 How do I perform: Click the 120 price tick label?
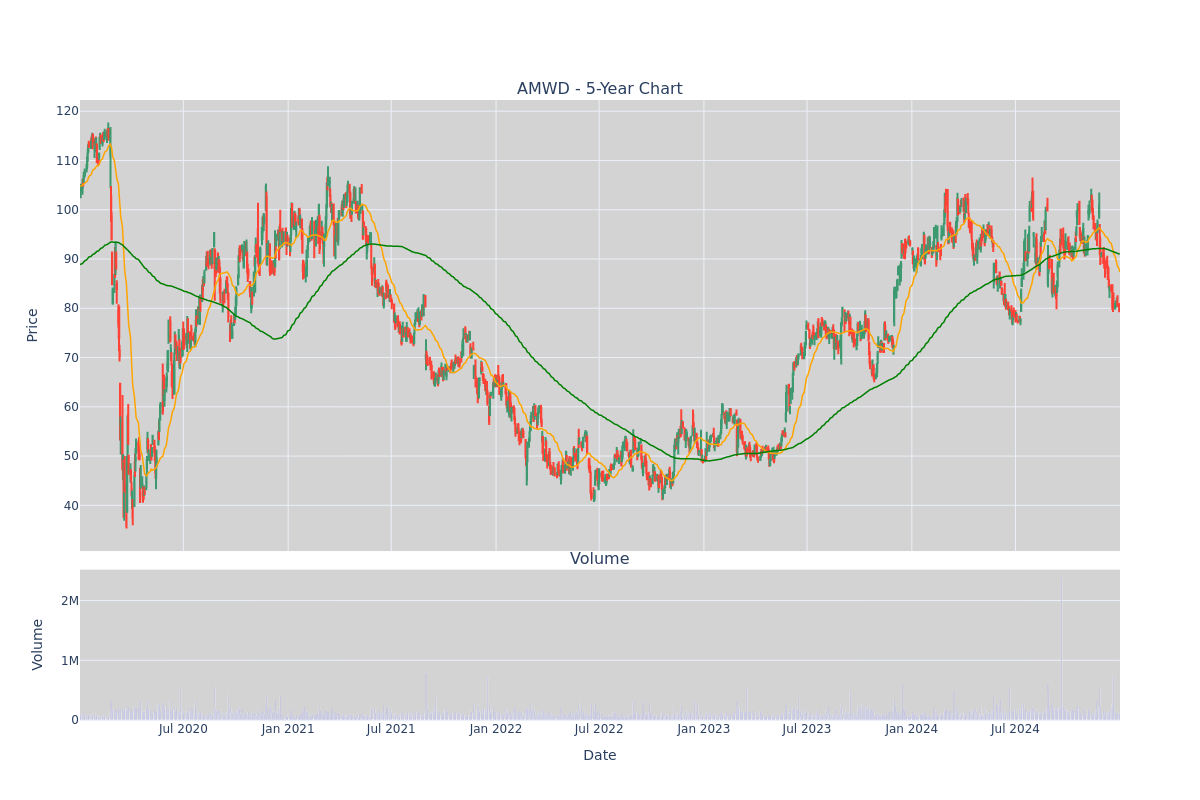[67, 111]
